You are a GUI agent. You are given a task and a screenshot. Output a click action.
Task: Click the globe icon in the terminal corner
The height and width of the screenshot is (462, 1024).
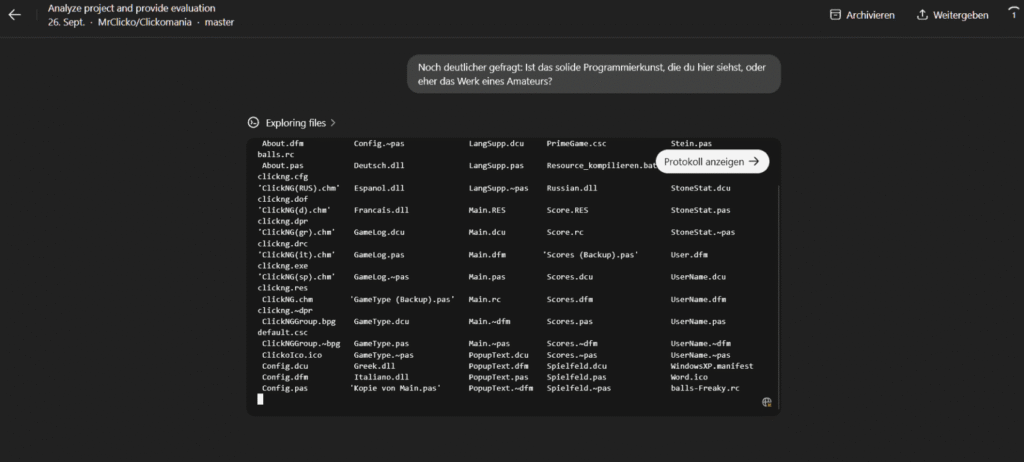point(767,403)
